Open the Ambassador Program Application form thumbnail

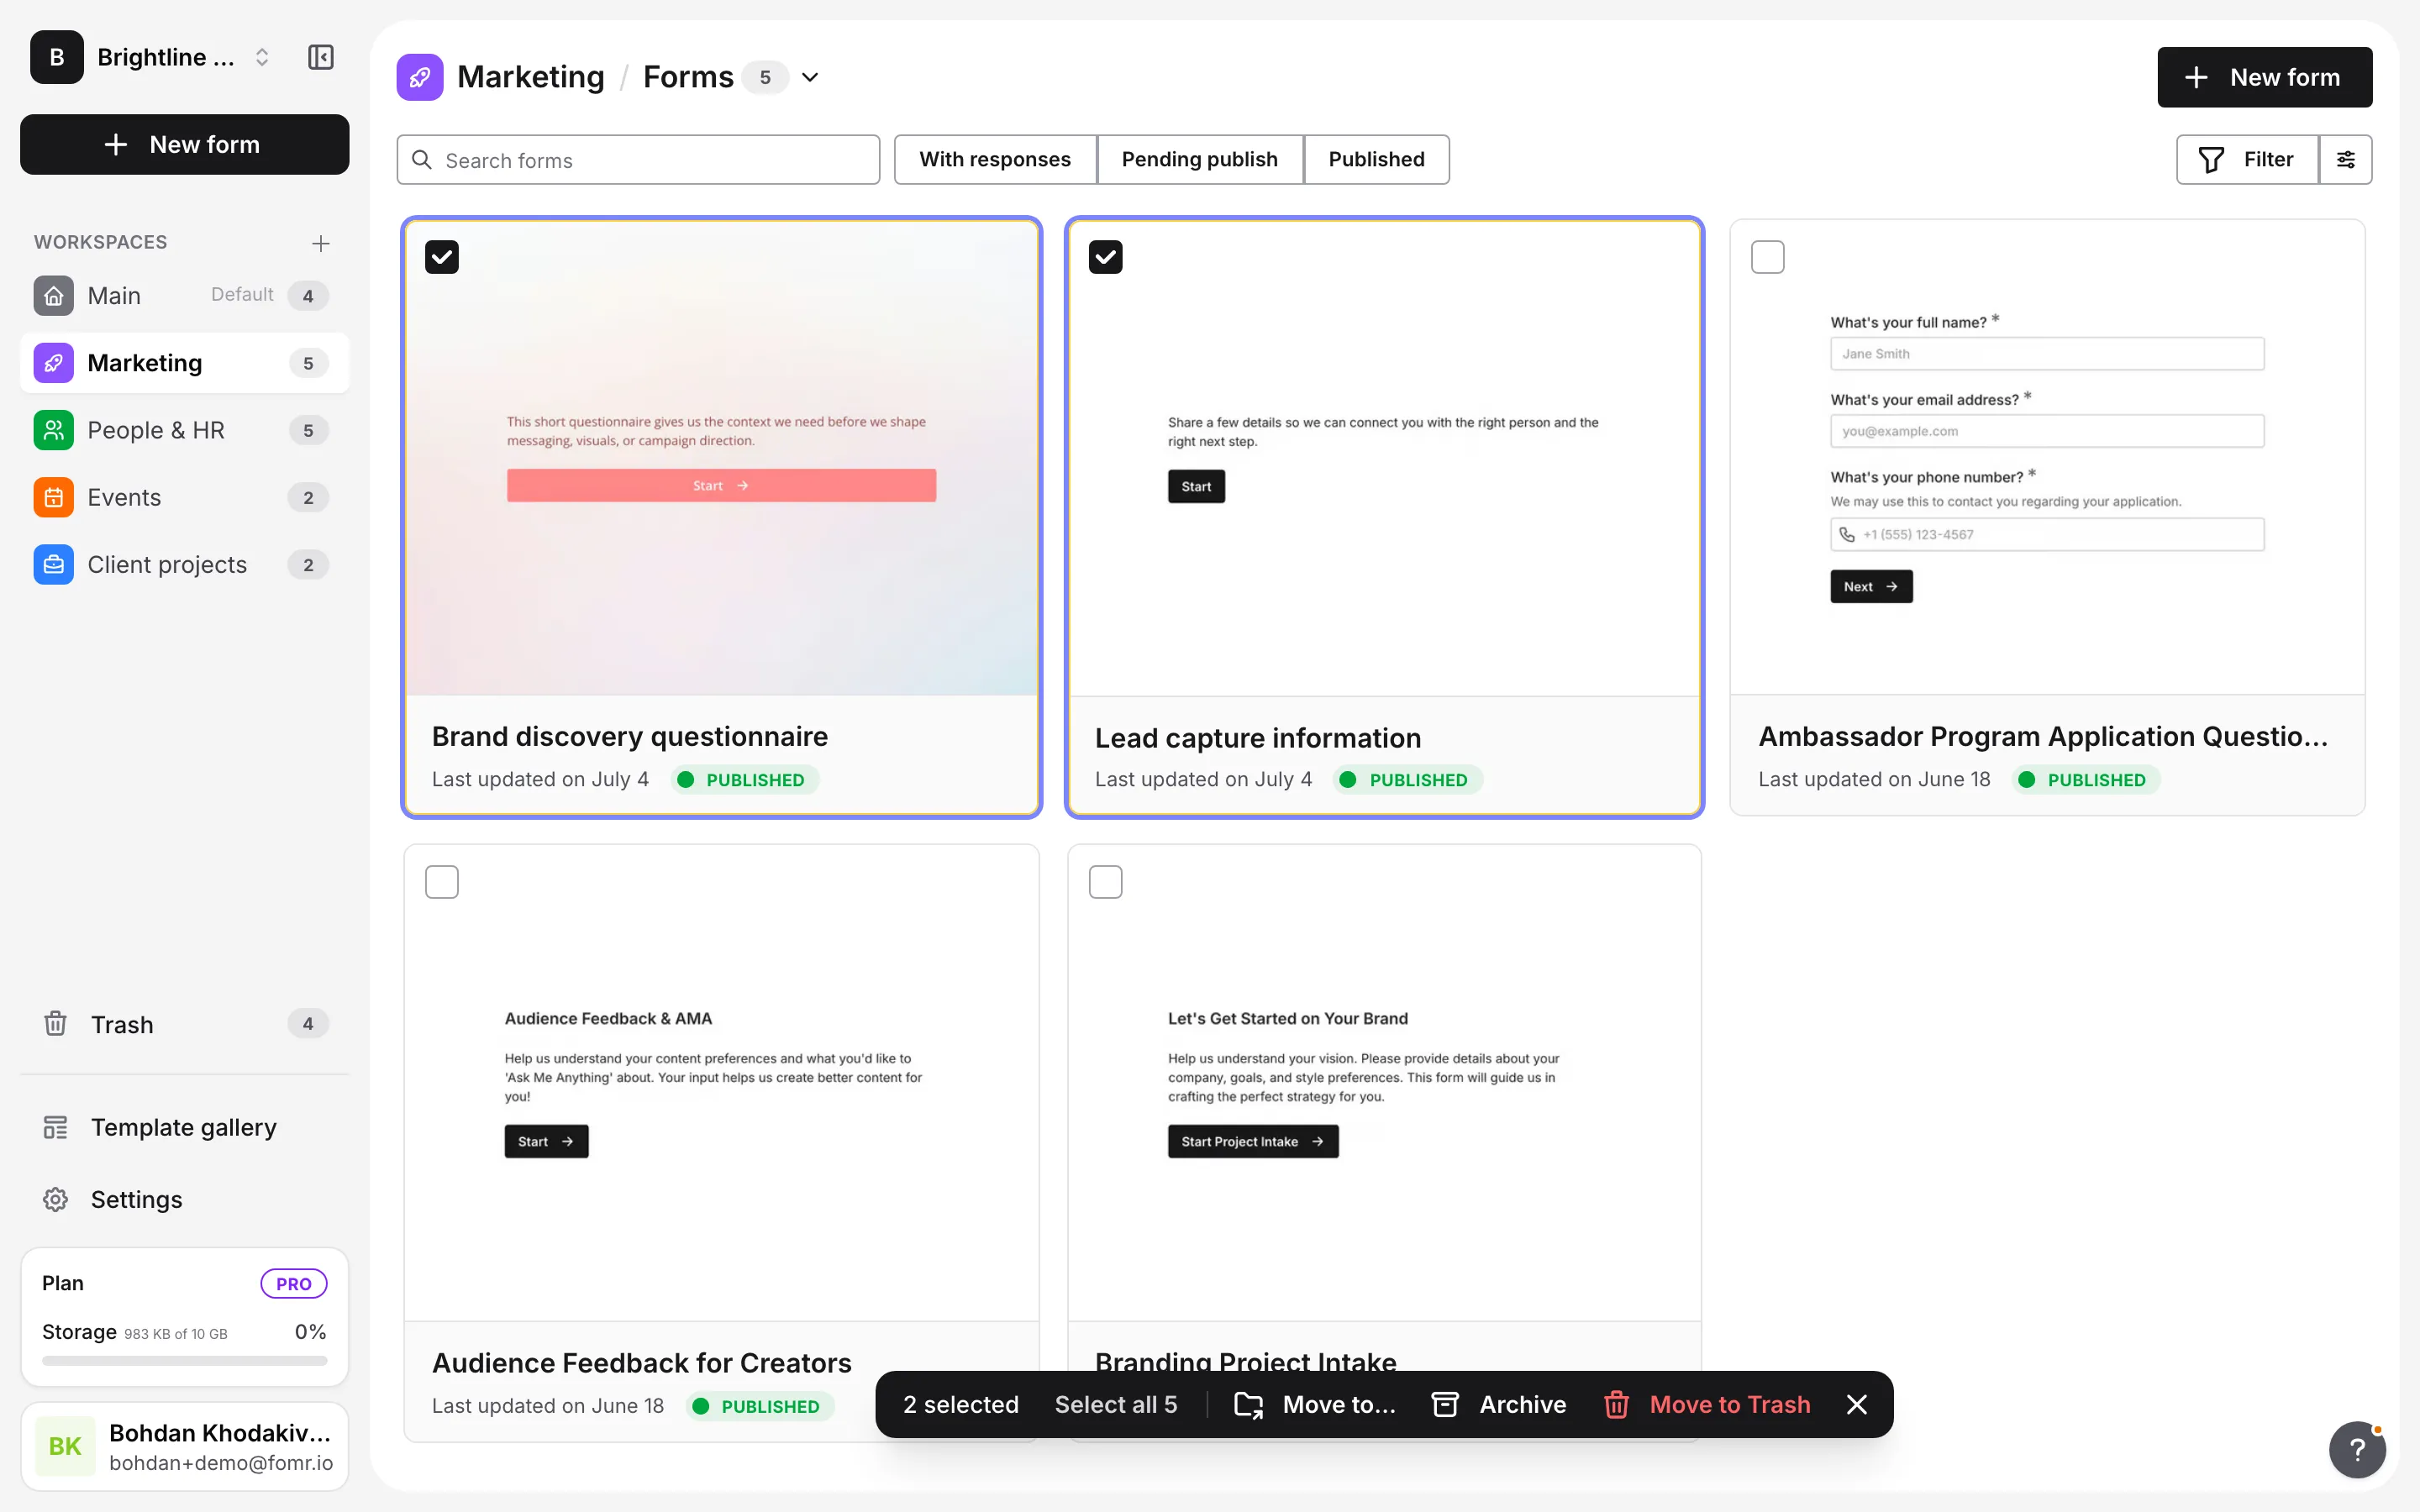[x=2047, y=457]
